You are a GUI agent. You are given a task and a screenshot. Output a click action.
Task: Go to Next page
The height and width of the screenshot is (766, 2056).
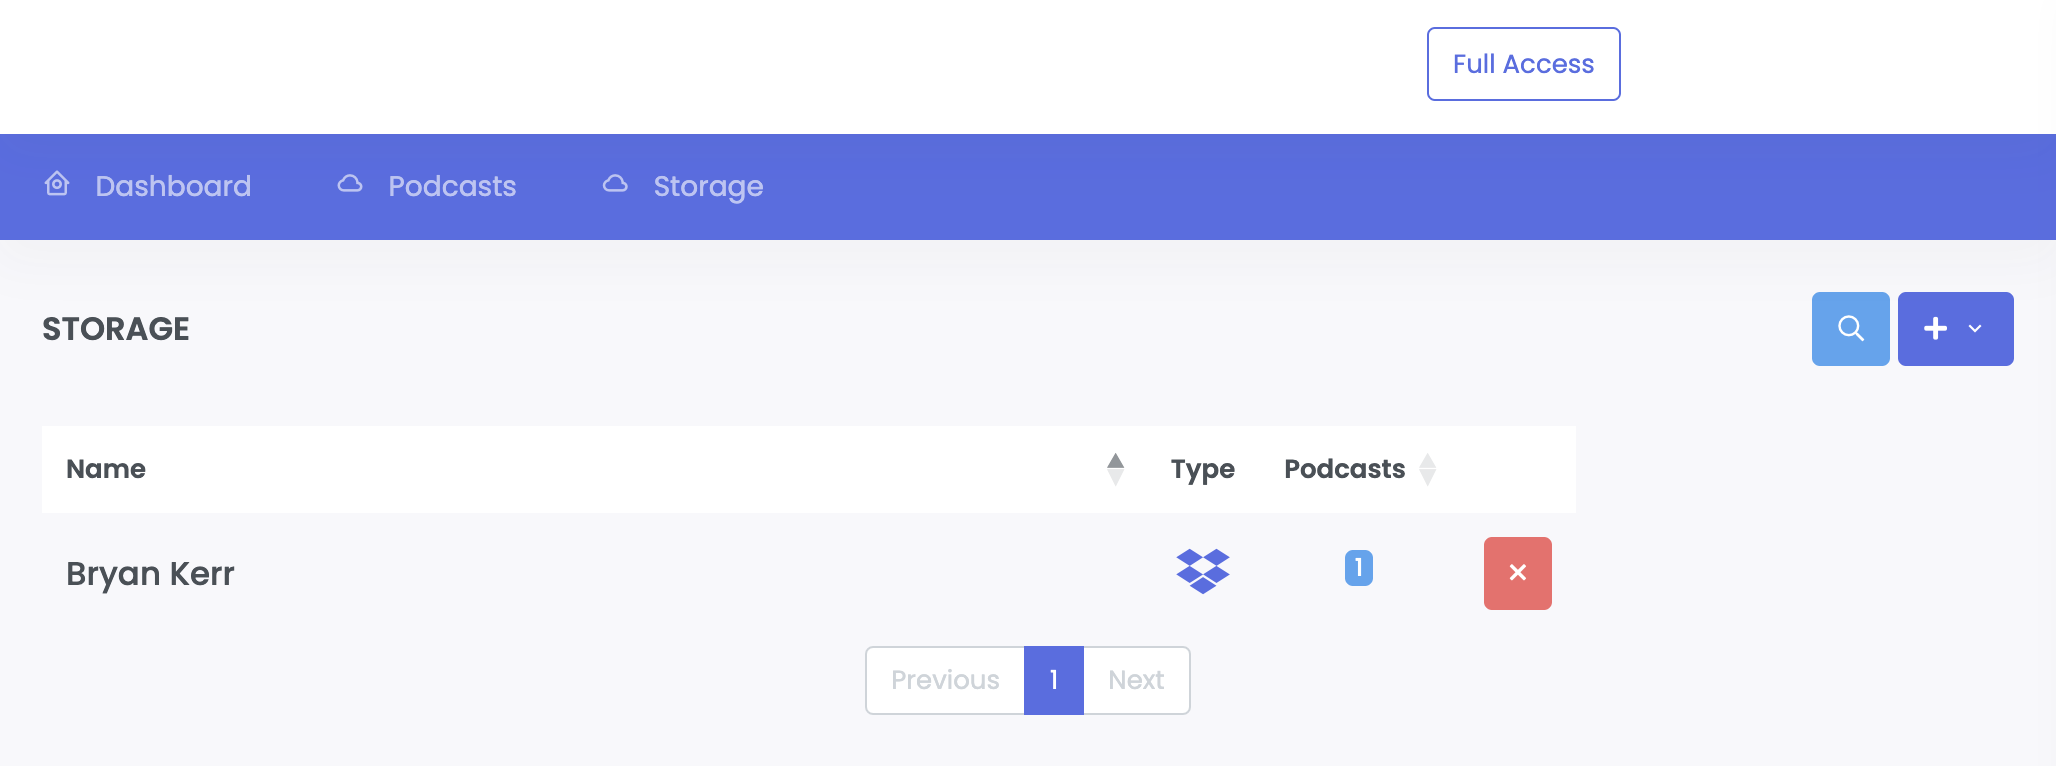click(1136, 680)
